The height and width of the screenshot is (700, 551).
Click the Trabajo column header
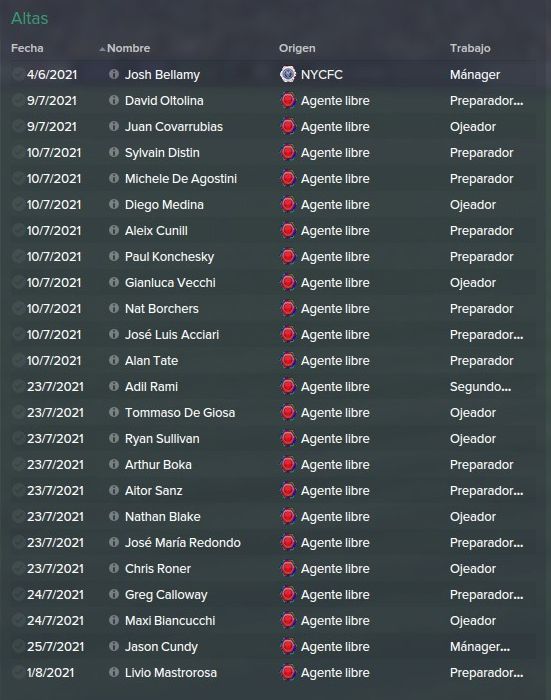[x=470, y=48]
